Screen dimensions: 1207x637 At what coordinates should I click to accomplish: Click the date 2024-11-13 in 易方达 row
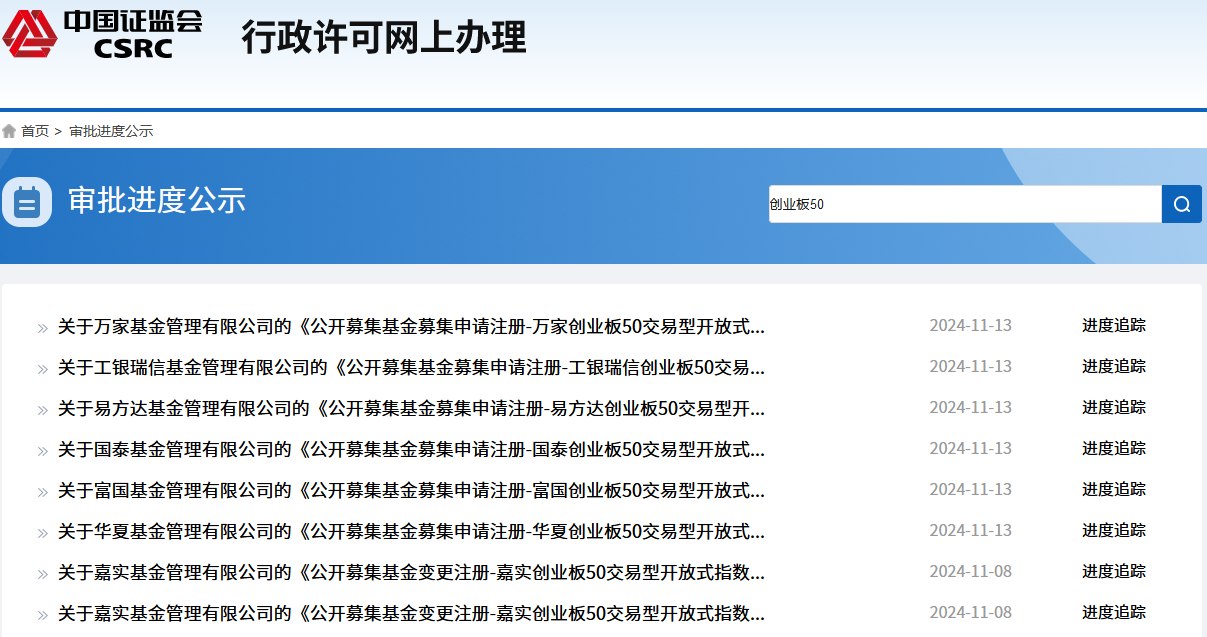(x=970, y=407)
